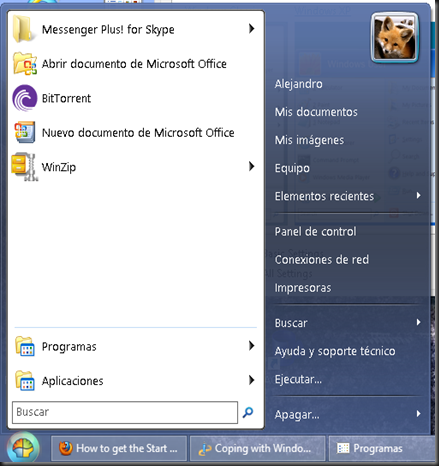Click the Programas taskbar window icon
Image resolution: width=439 pixels, height=466 pixels.
[343, 448]
